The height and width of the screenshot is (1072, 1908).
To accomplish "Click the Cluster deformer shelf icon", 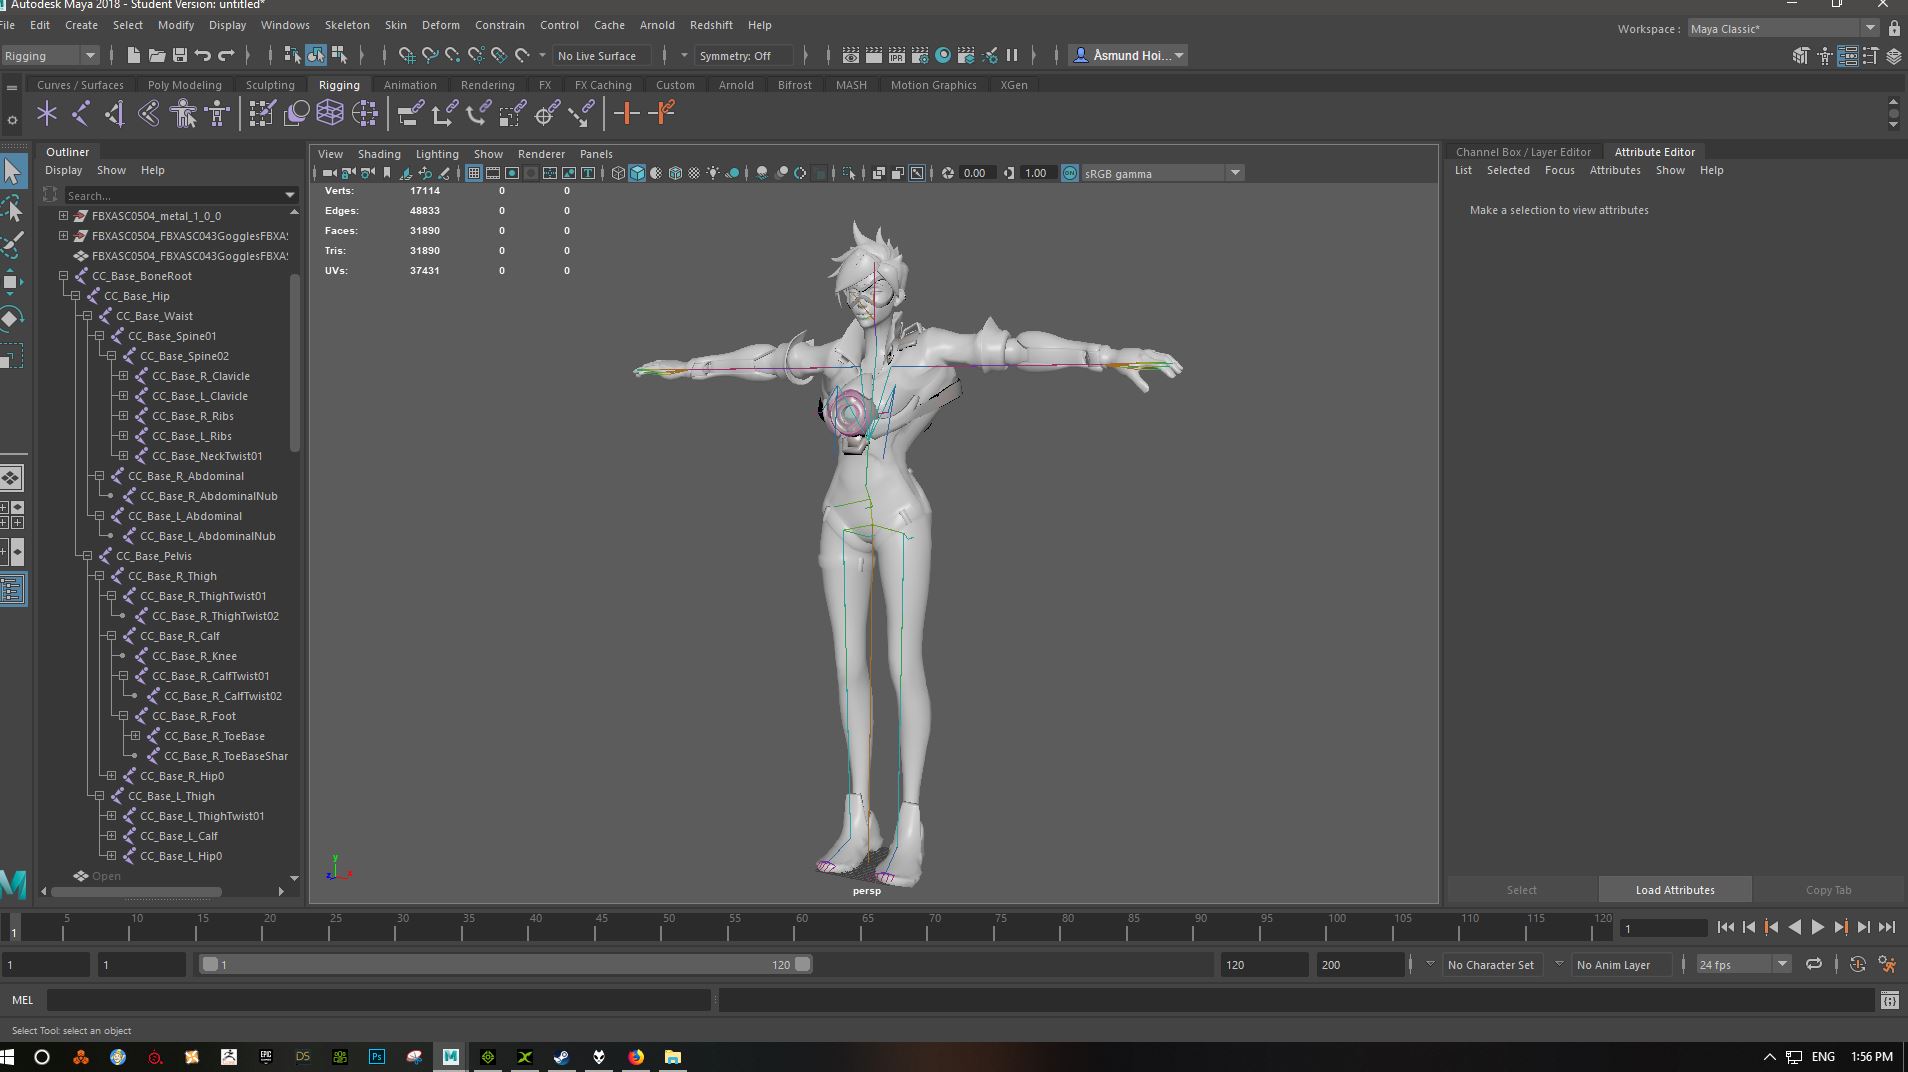I will click(x=364, y=114).
